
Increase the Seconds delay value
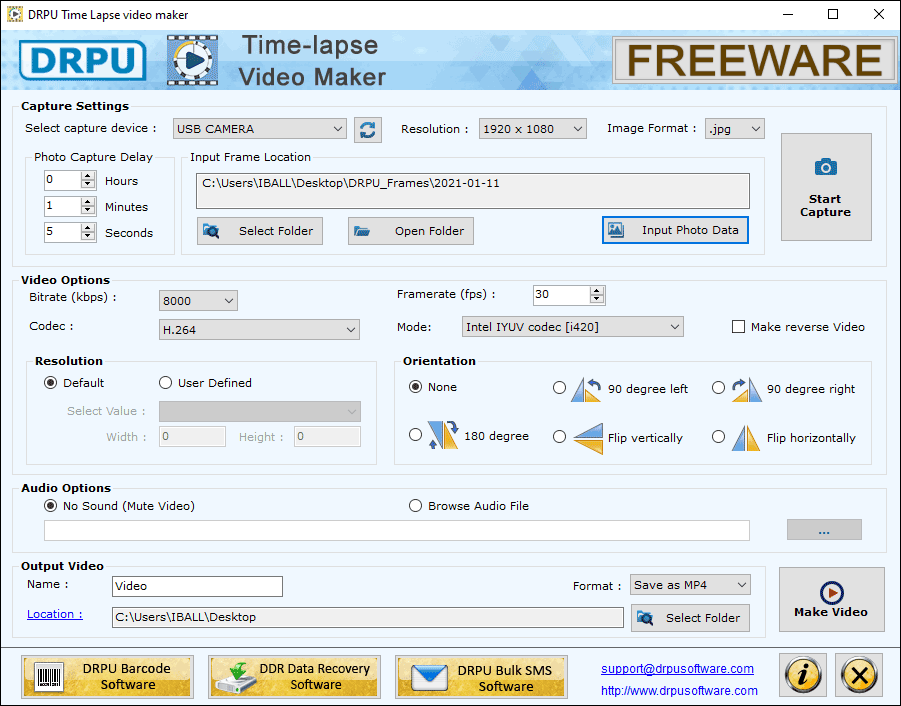coord(88,227)
